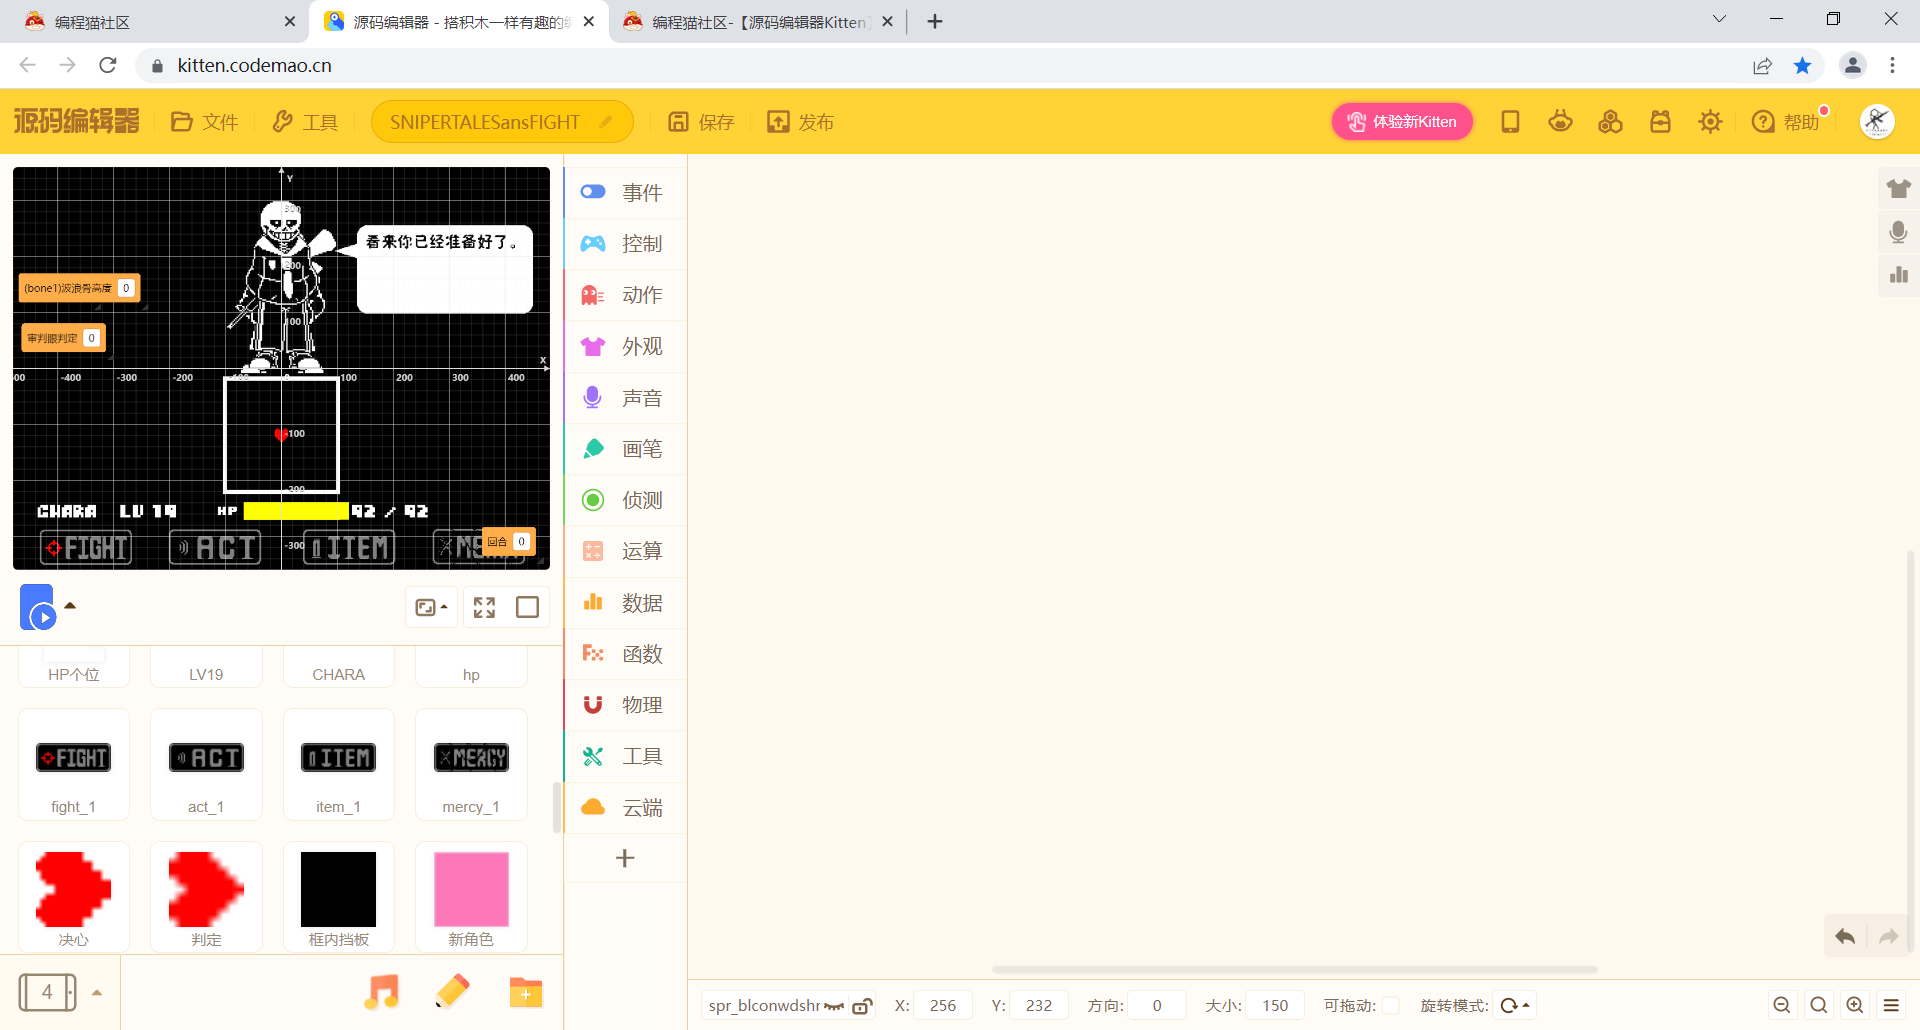Open the music library note icon
This screenshot has width=1920, height=1030.
pyautogui.click(x=381, y=992)
